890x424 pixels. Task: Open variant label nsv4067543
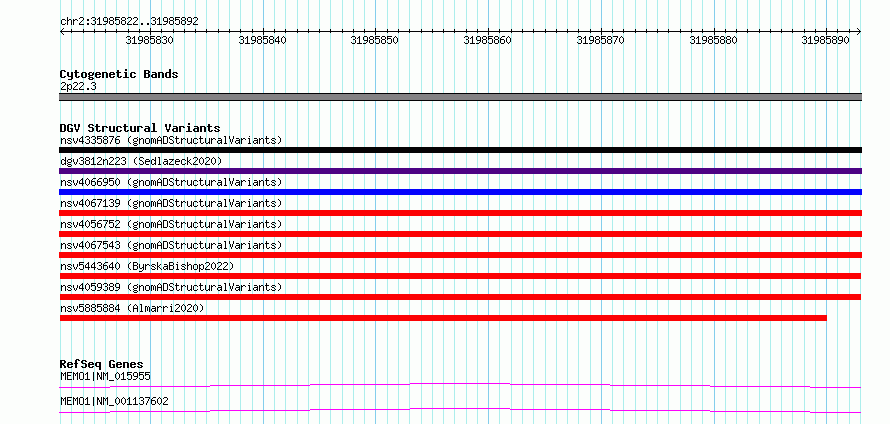coord(171,245)
